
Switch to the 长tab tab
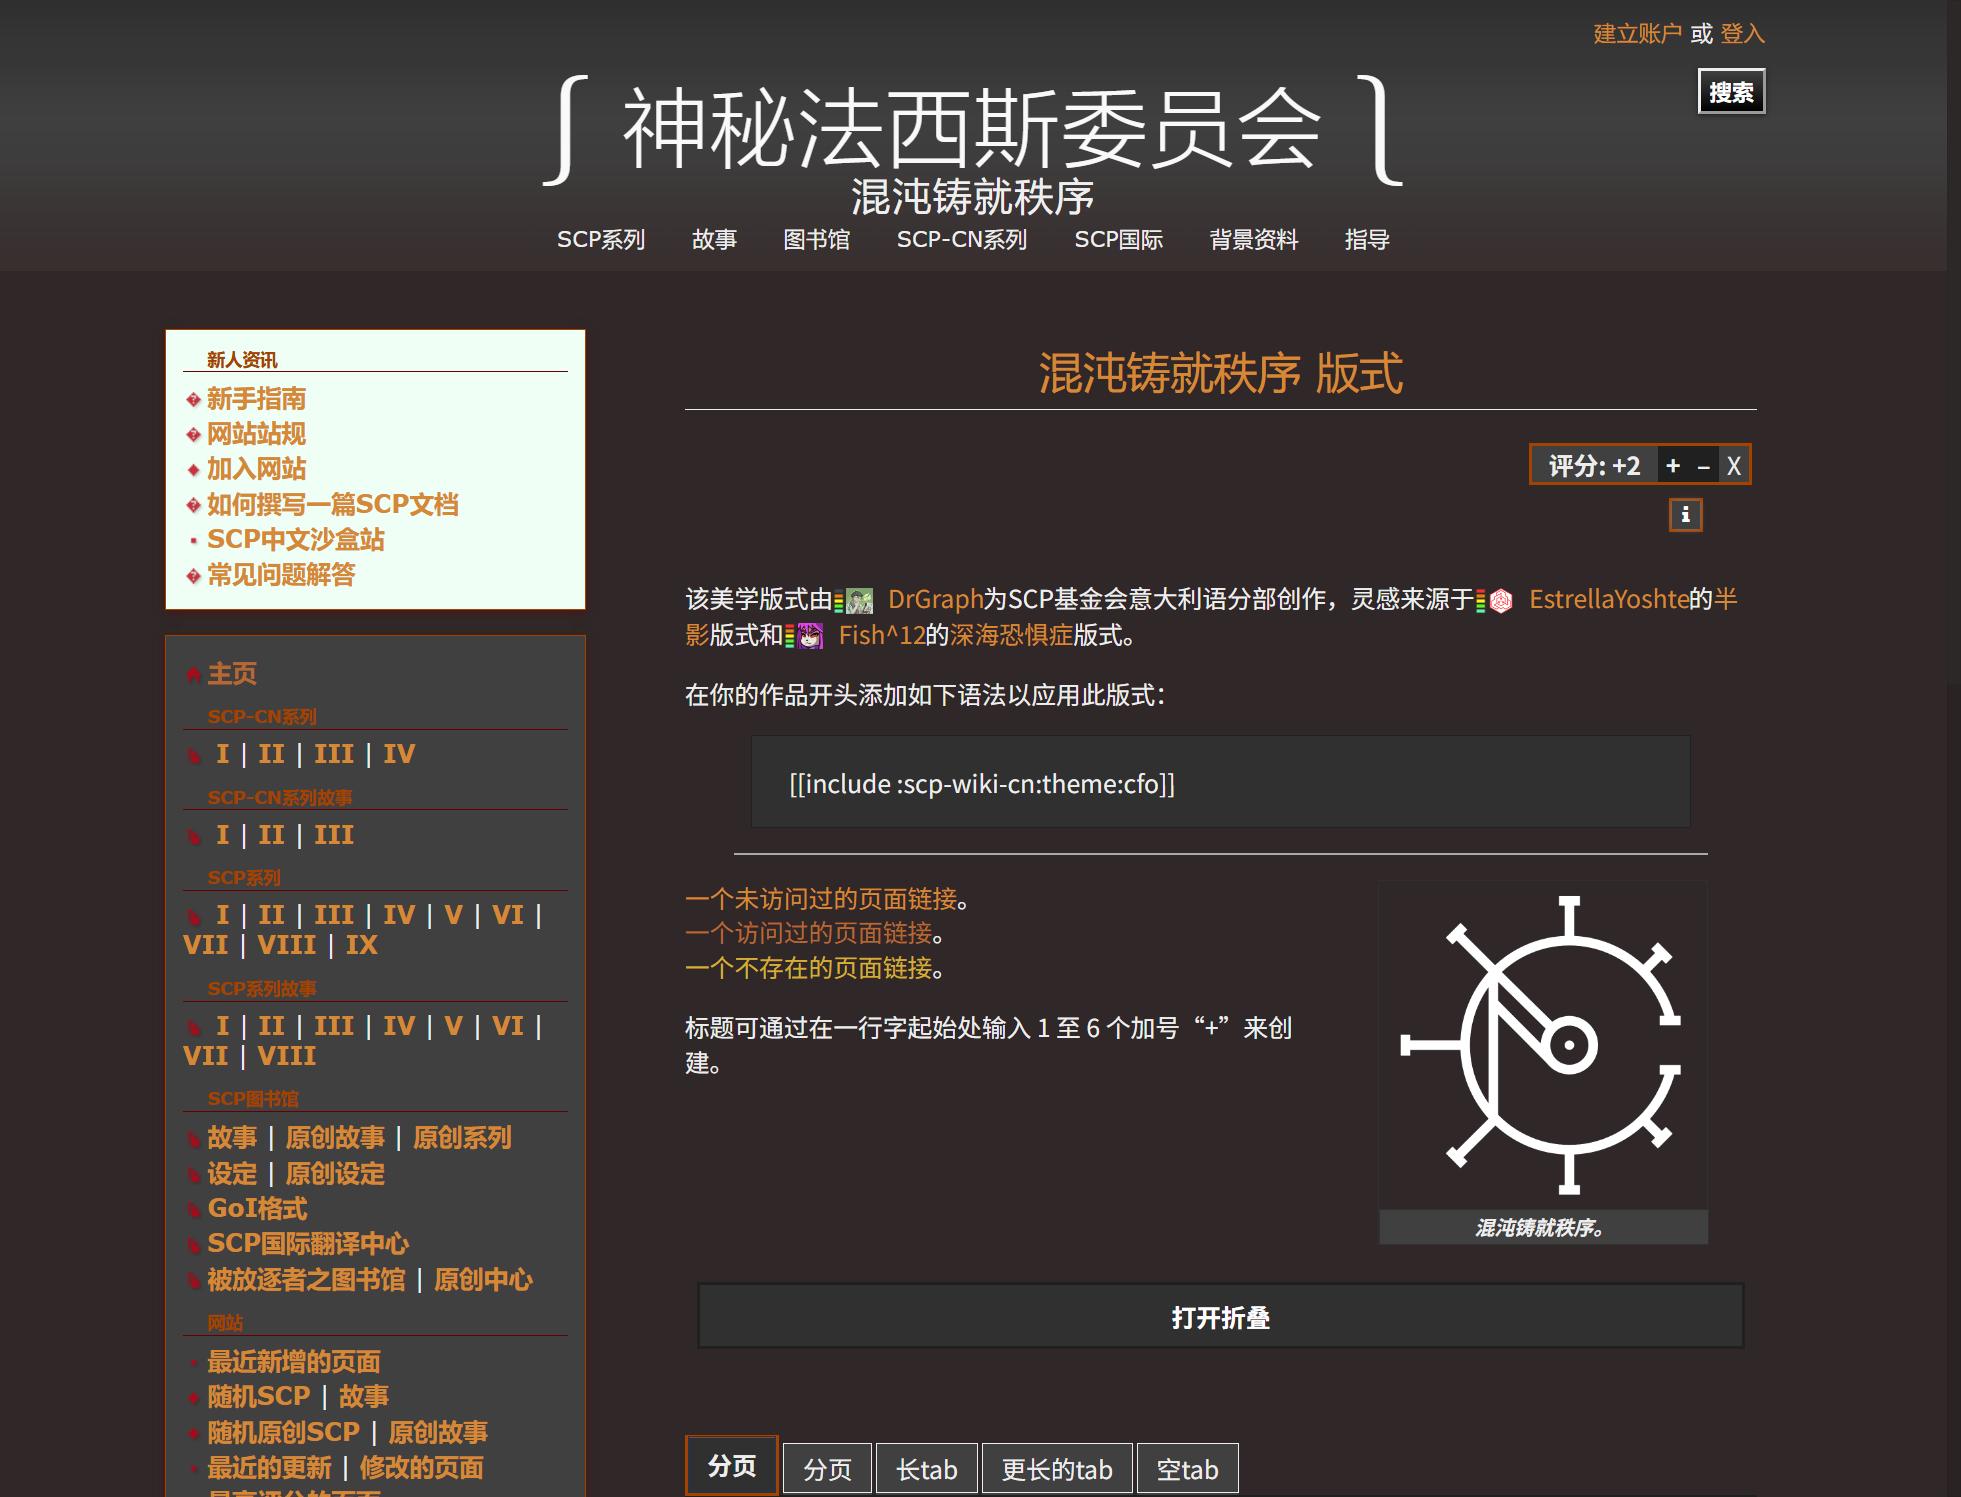tap(926, 1469)
